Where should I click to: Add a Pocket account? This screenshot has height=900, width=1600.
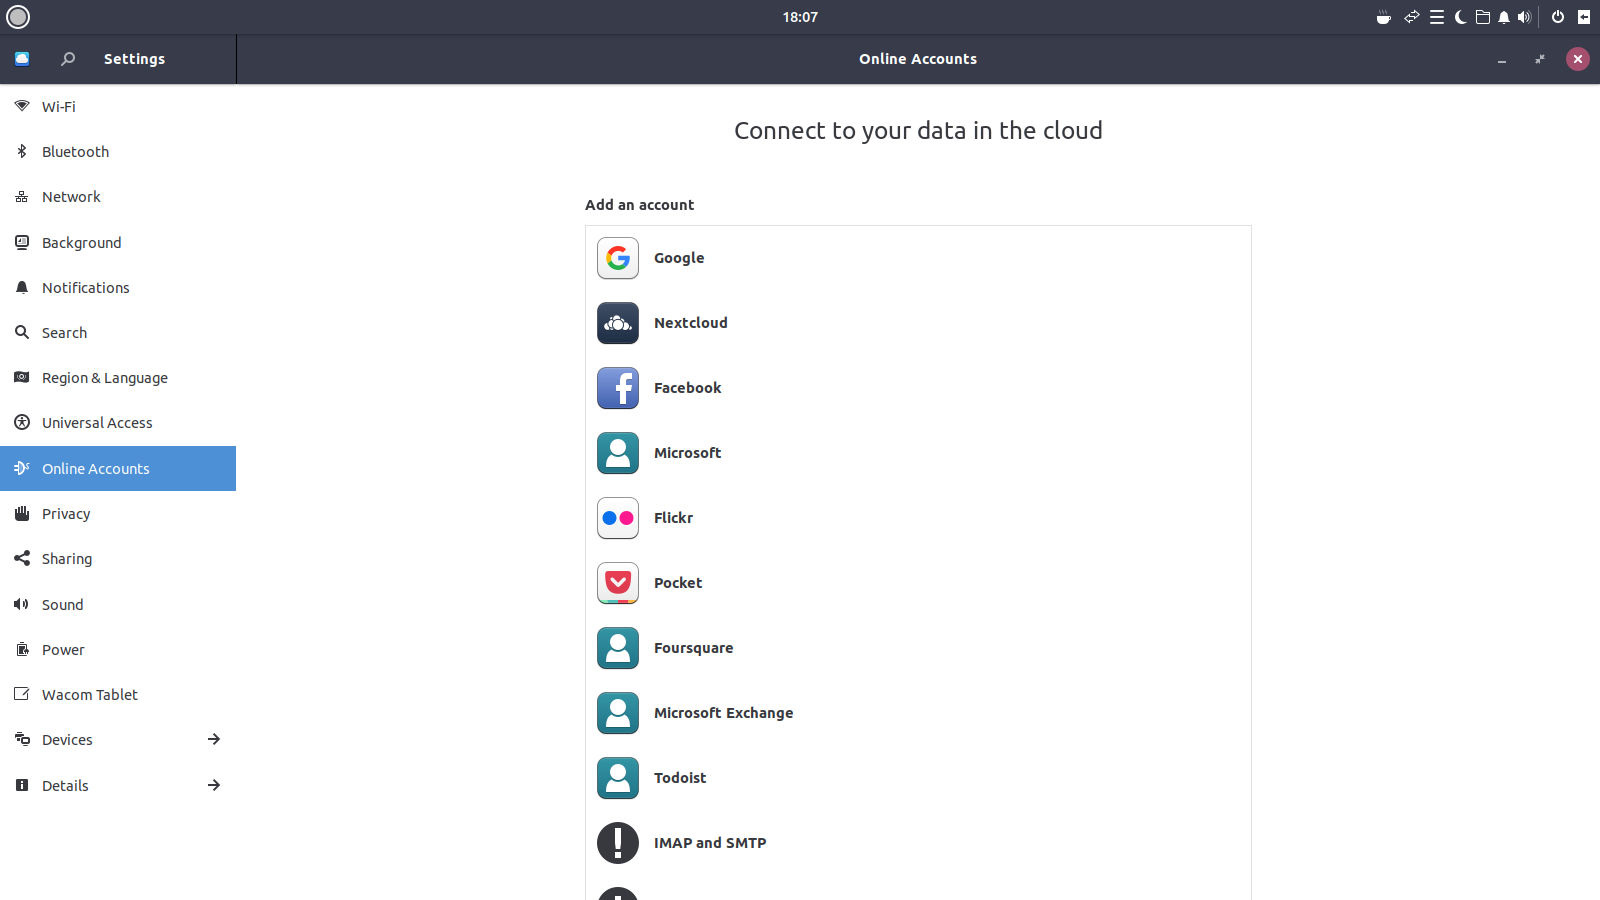point(918,583)
